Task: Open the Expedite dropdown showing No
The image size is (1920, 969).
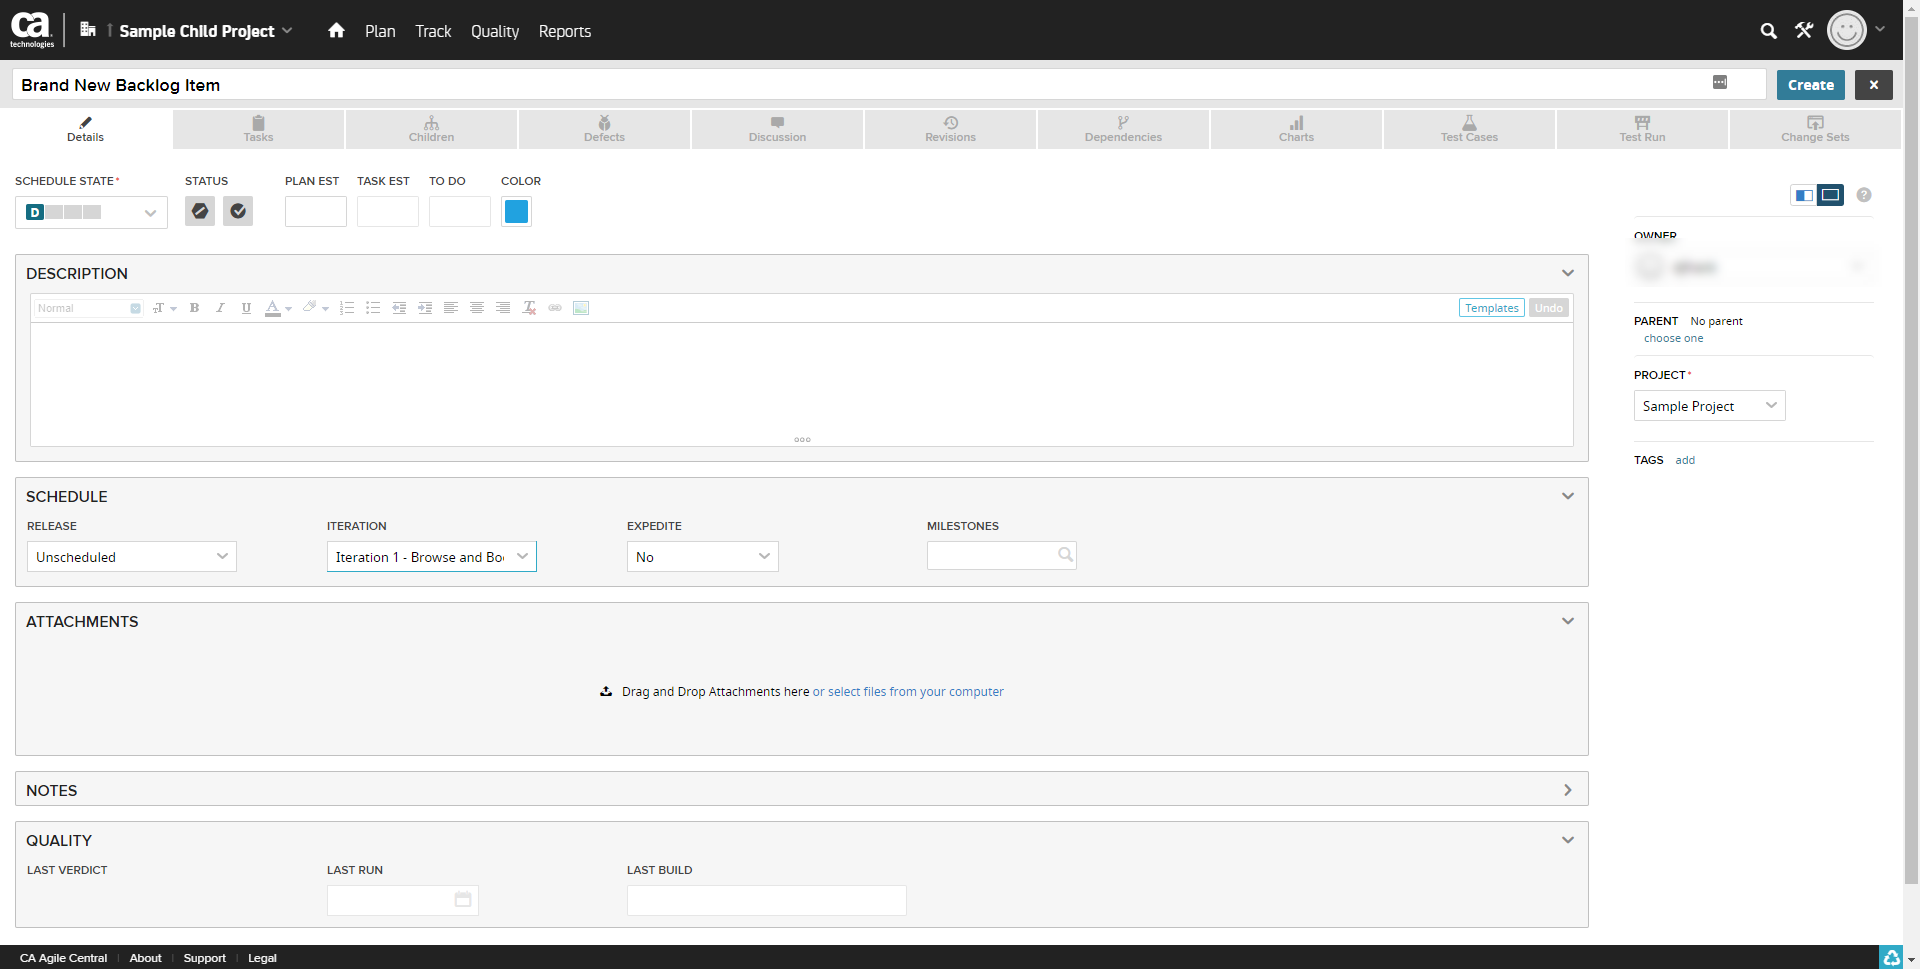Action: pyautogui.click(x=702, y=557)
